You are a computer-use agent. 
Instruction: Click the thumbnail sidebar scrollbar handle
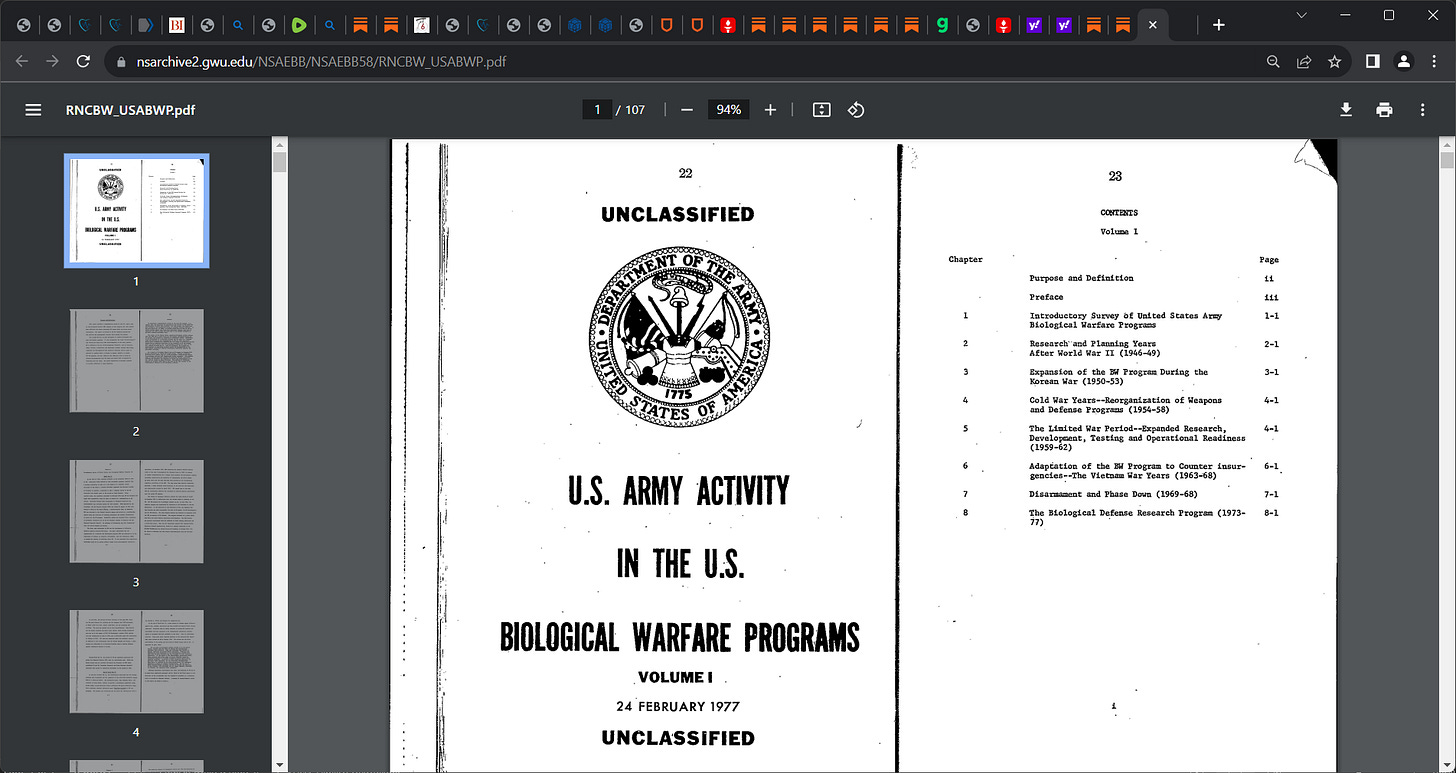click(x=280, y=163)
